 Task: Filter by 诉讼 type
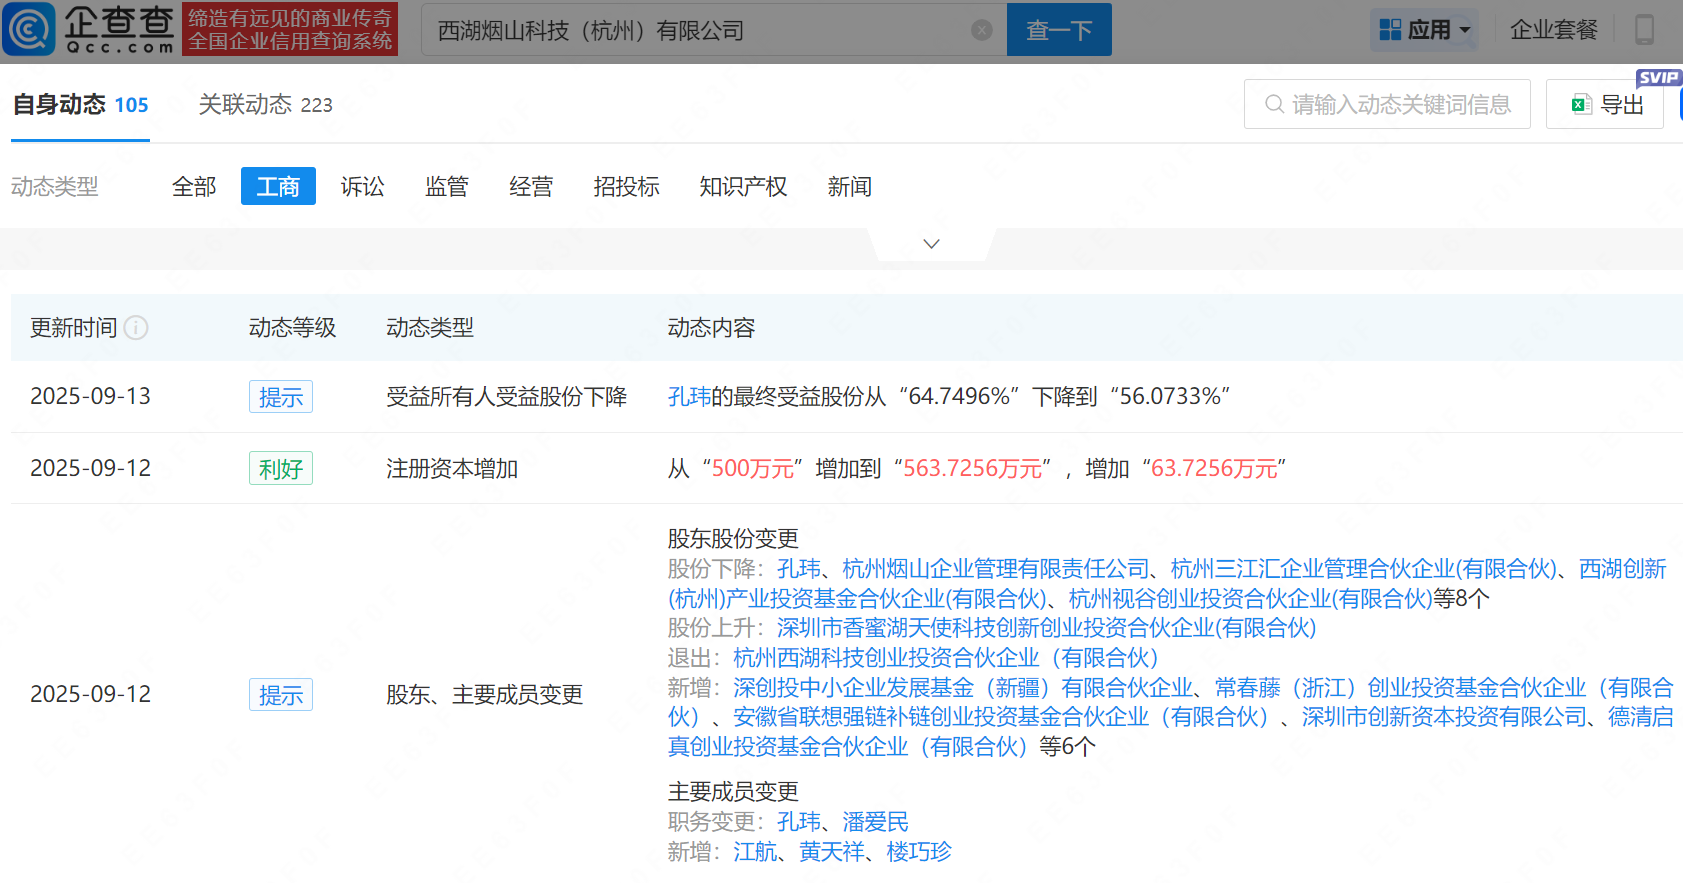tap(362, 187)
